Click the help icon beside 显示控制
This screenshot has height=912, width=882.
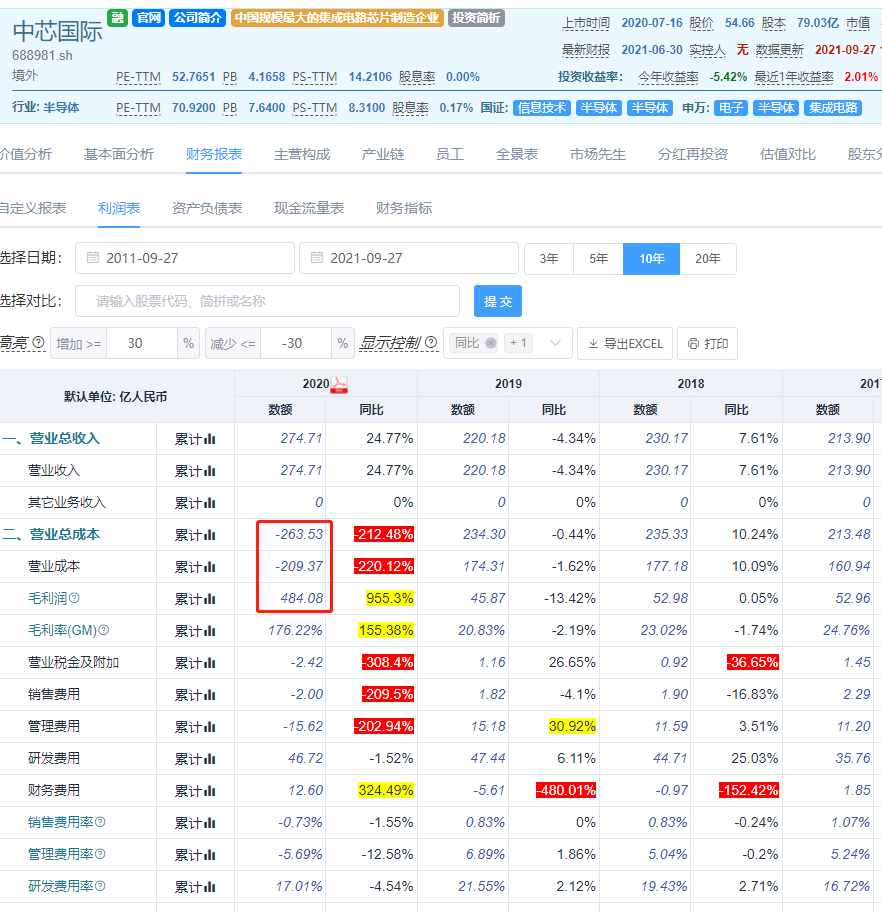pos(431,343)
